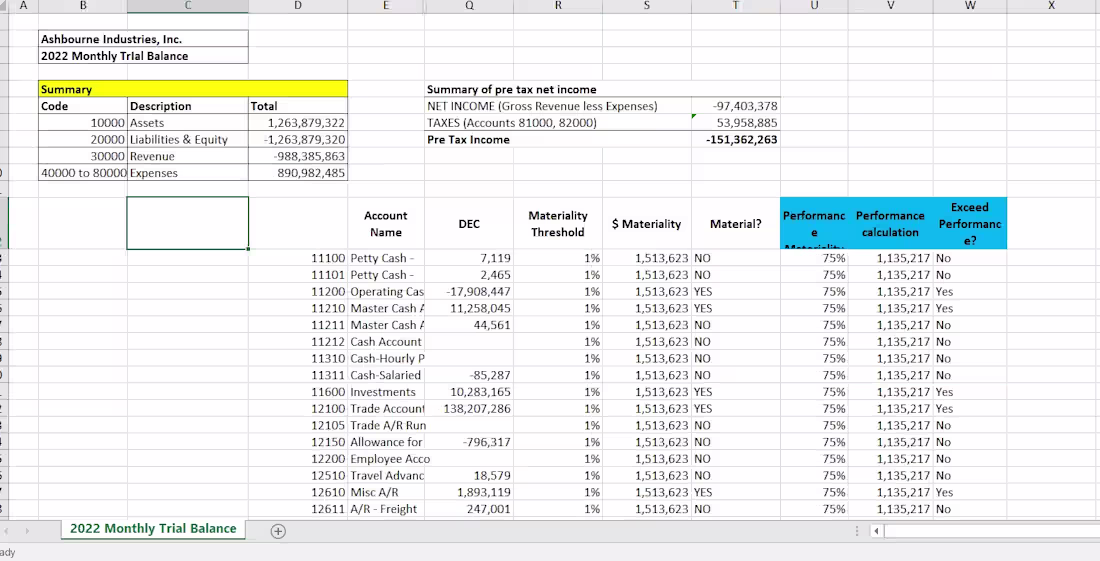Click NET INCOME value -97,403,378
Image resolution: width=1100 pixels, height=561 pixels.
[735, 106]
